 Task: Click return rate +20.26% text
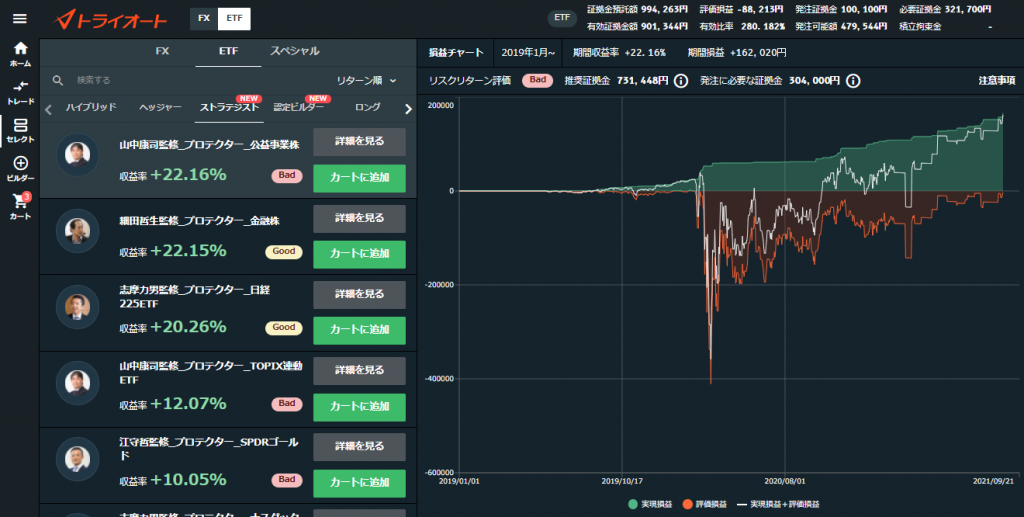pos(188,327)
